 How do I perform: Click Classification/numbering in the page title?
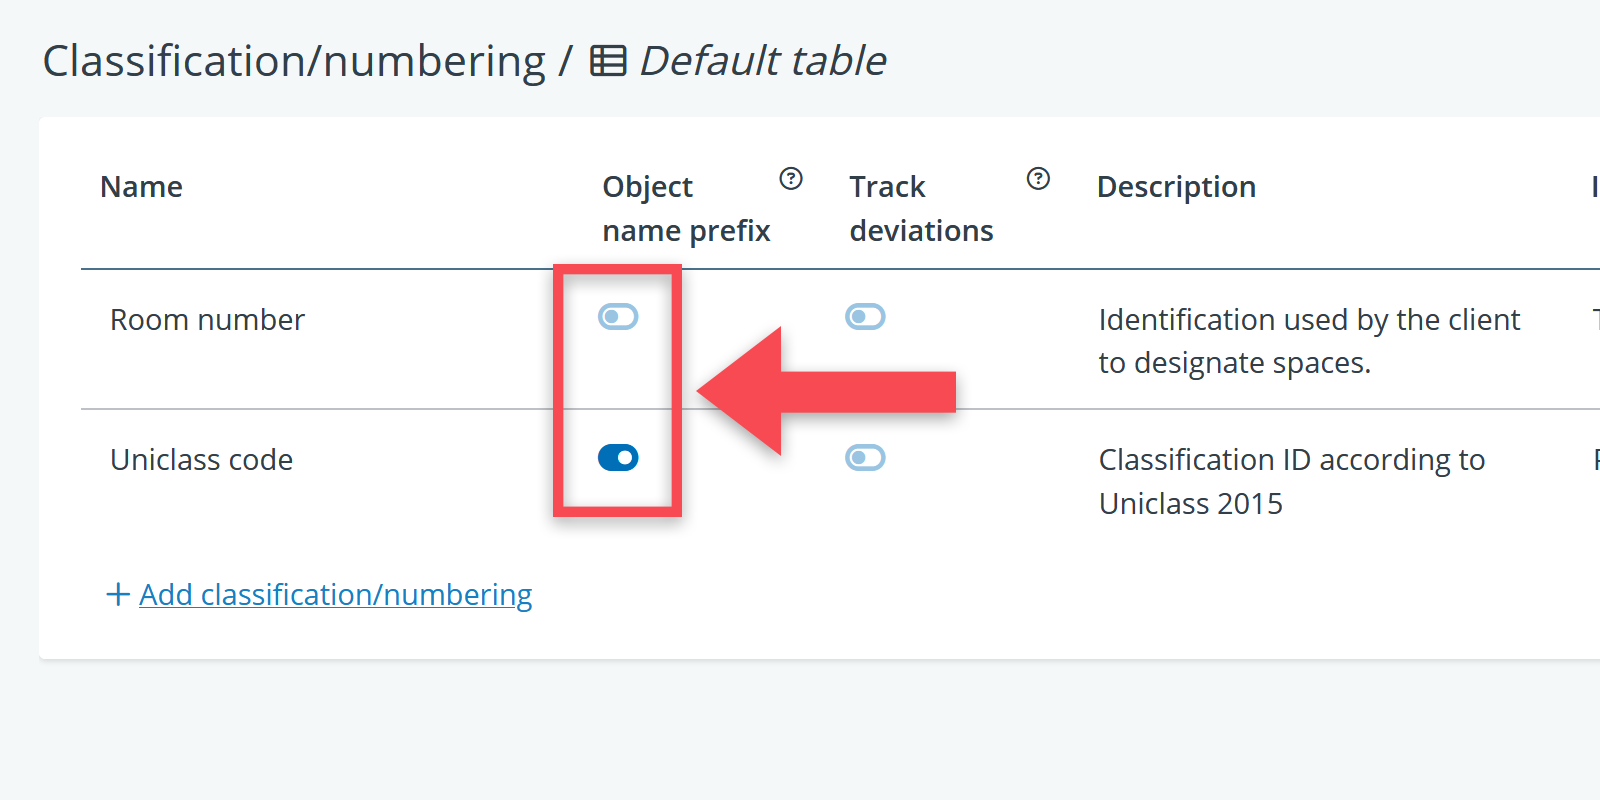click(294, 61)
